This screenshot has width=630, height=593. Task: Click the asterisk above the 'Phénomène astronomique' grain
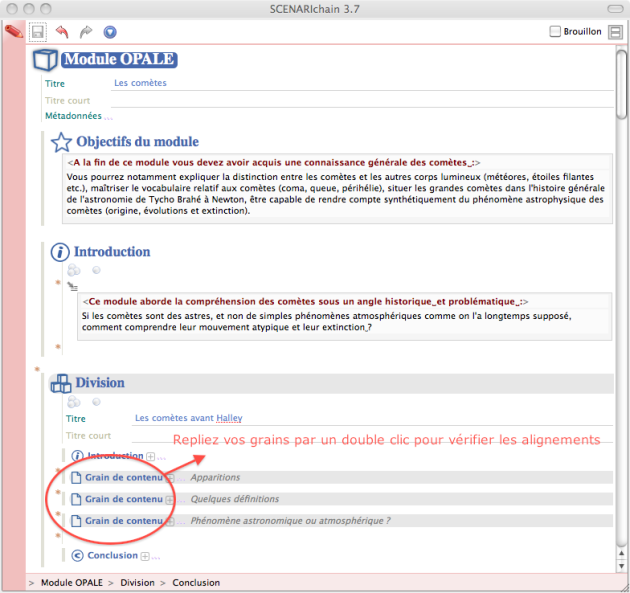58,513
